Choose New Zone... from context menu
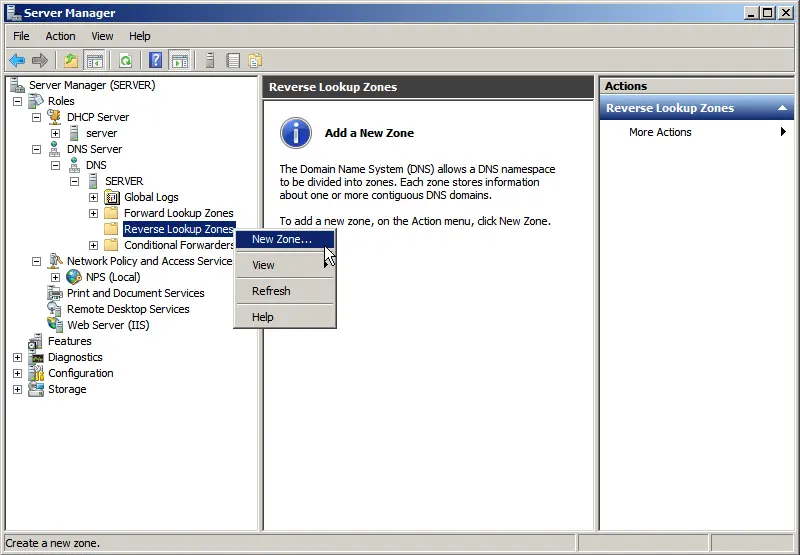 [x=281, y=239]
